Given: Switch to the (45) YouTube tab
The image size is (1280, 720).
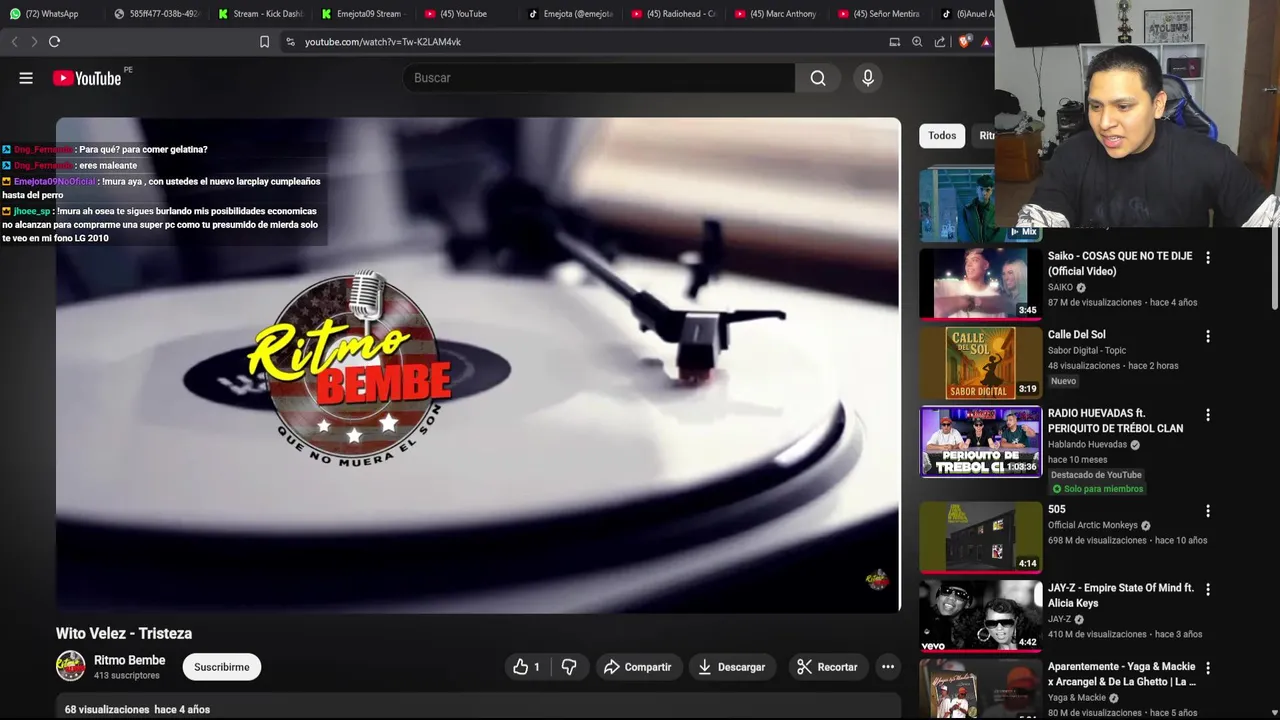Looking at the screenshot, I should pos(464,14).
